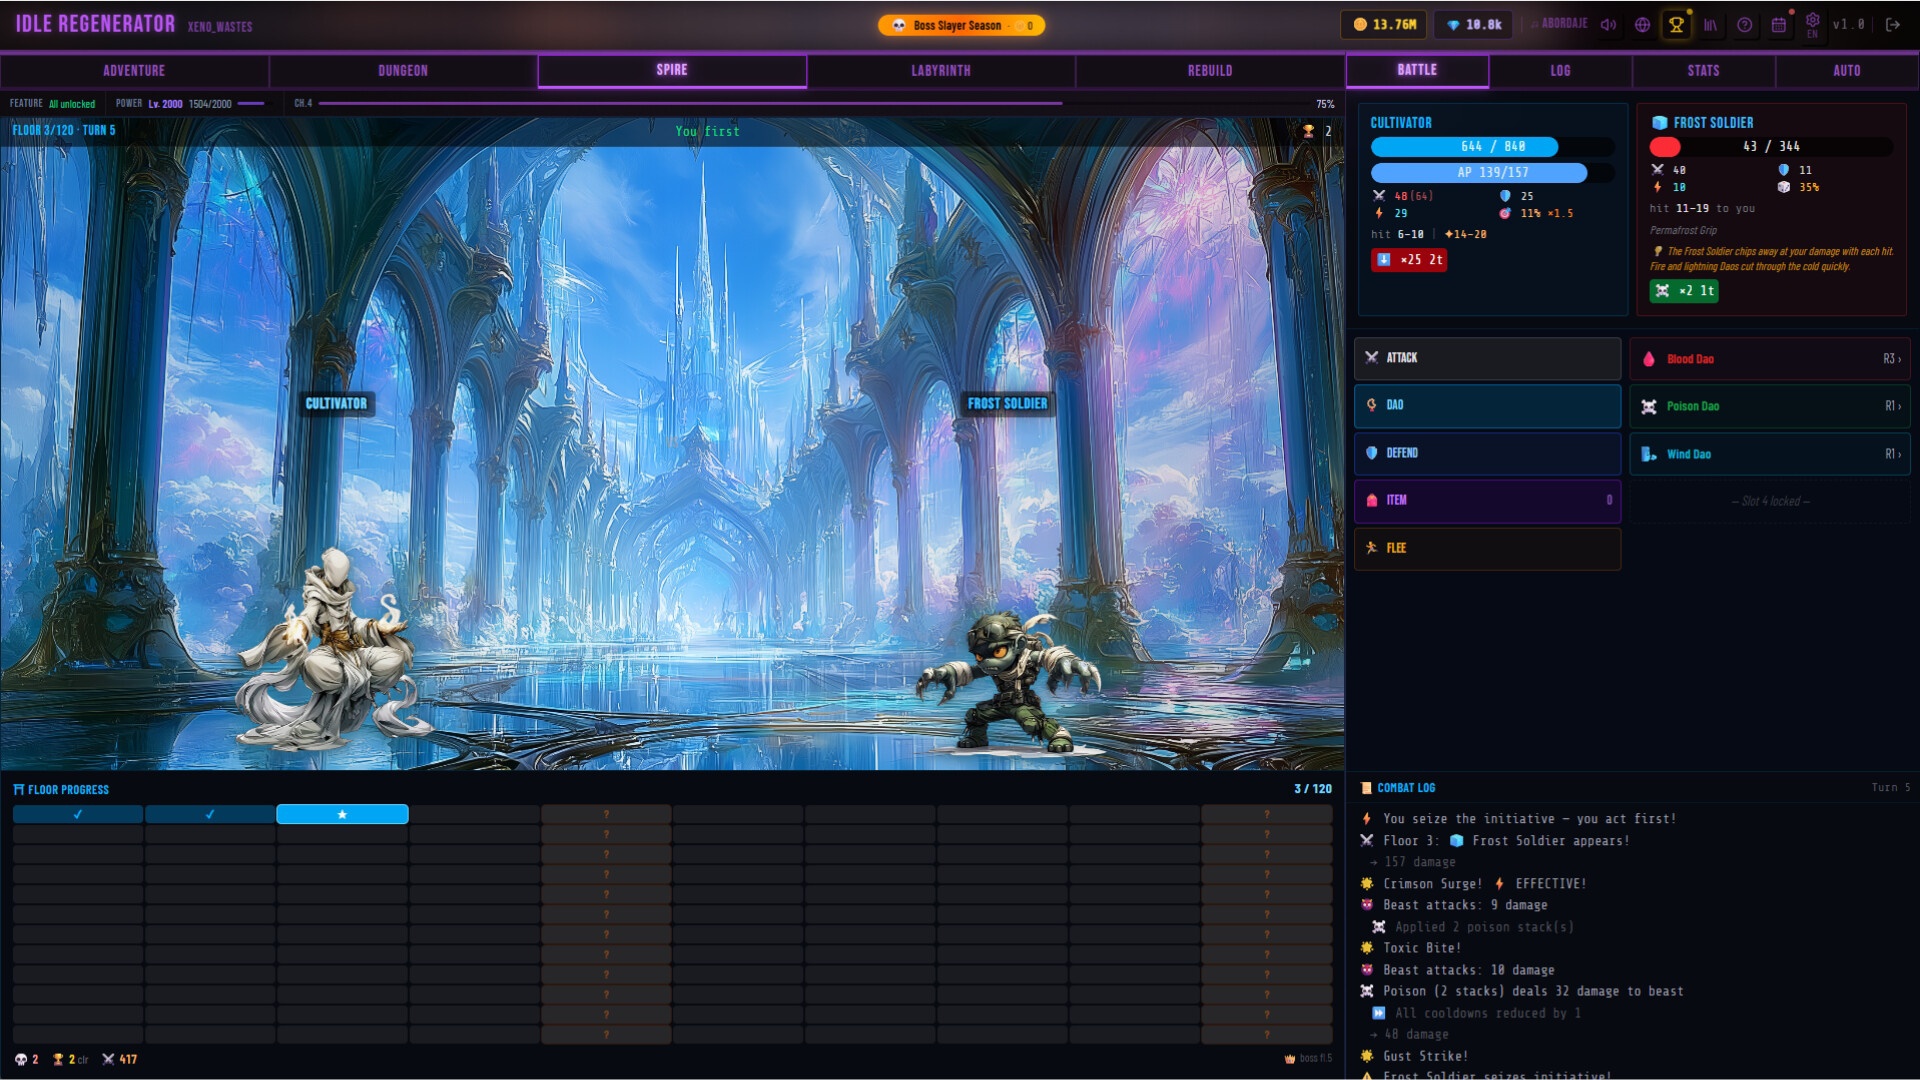Click the Boss Slayer Season badge
The image size is (1920, 1080).
pyautogui.click(x=961, y=25)
